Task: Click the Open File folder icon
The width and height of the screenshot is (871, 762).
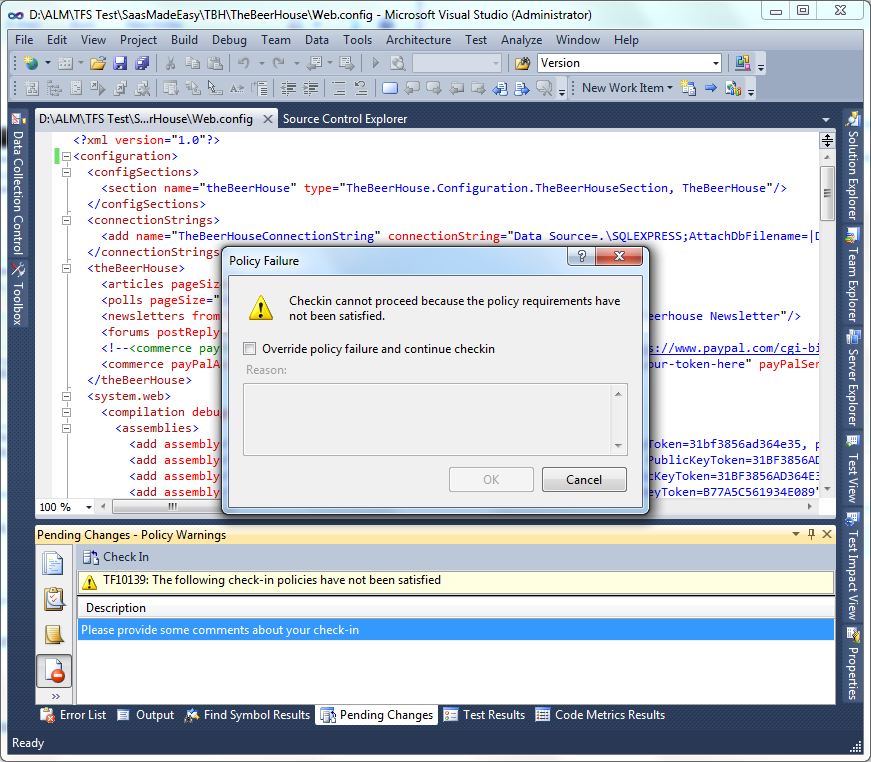Action: tap(98, 63)
